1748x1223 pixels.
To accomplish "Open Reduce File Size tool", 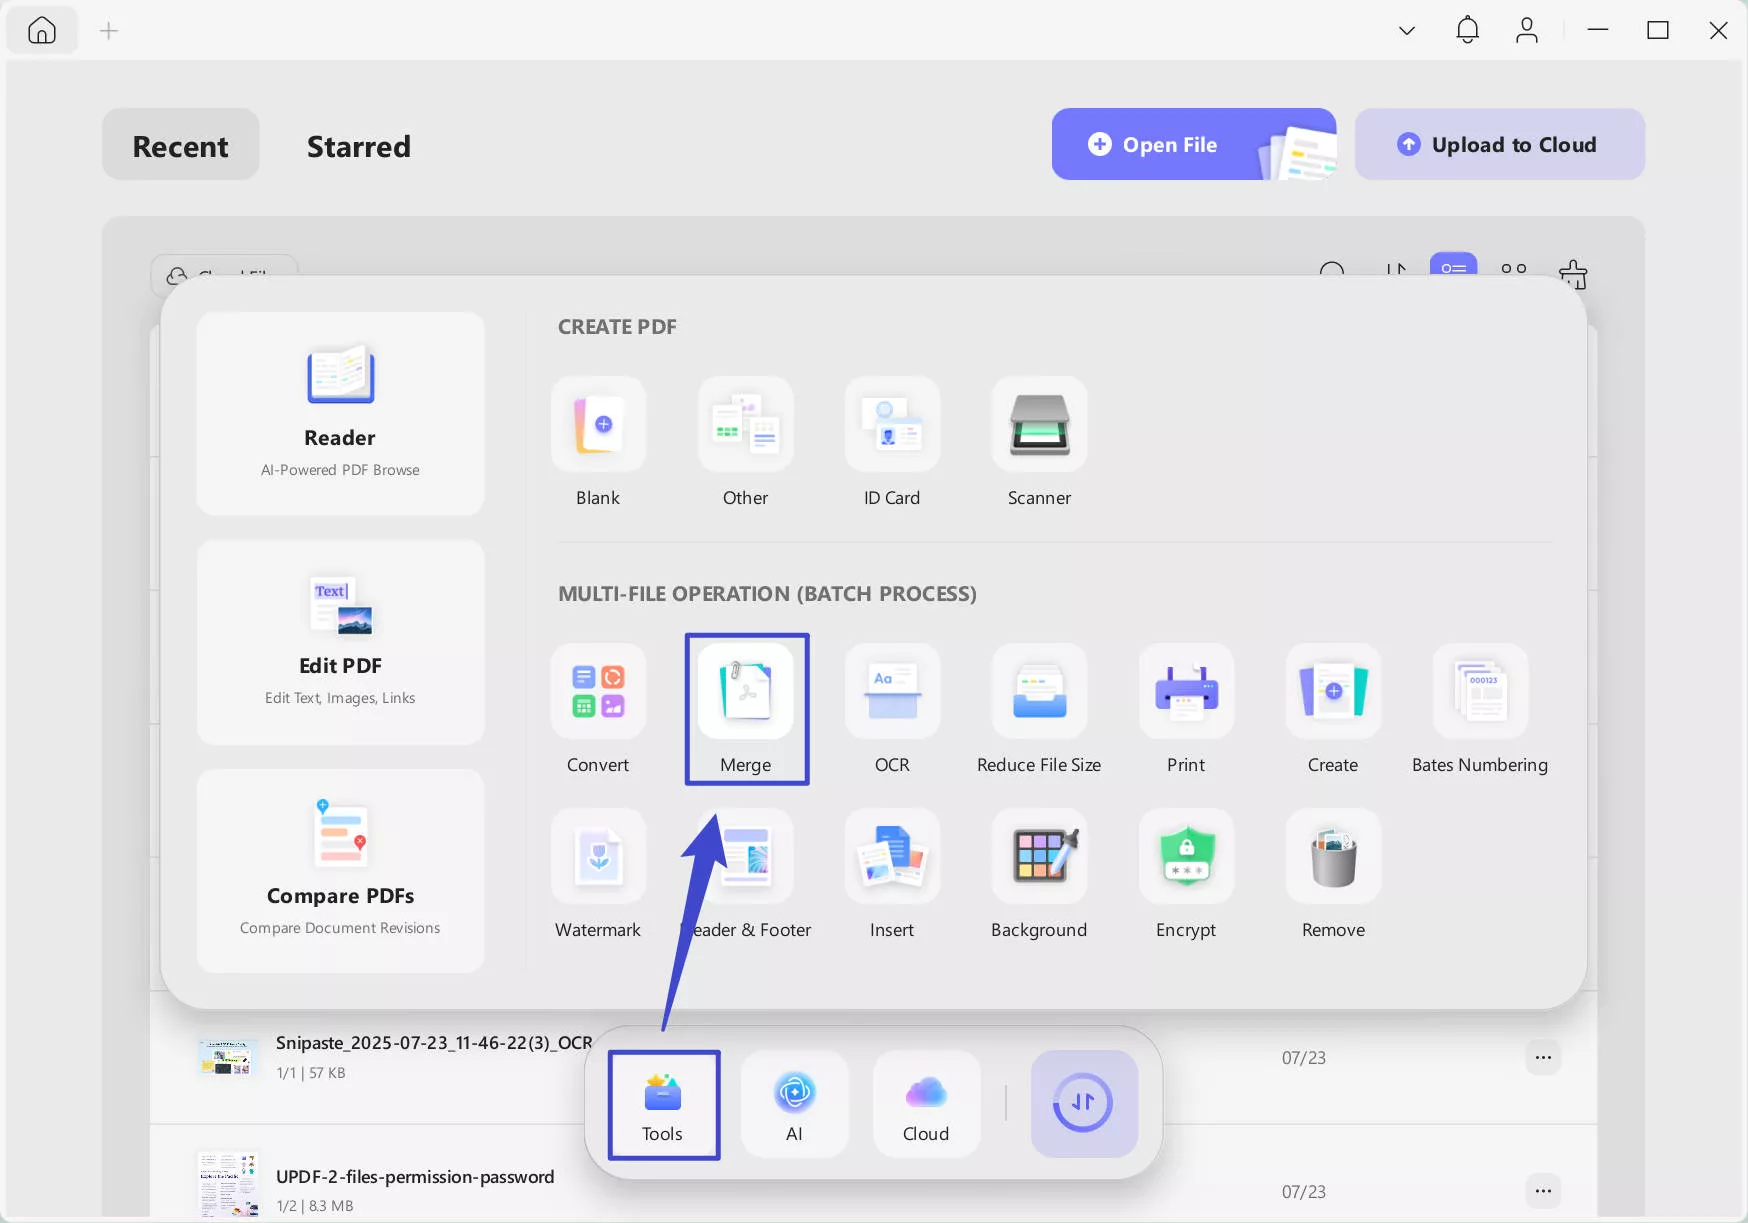I will [x=1039, y=708].
